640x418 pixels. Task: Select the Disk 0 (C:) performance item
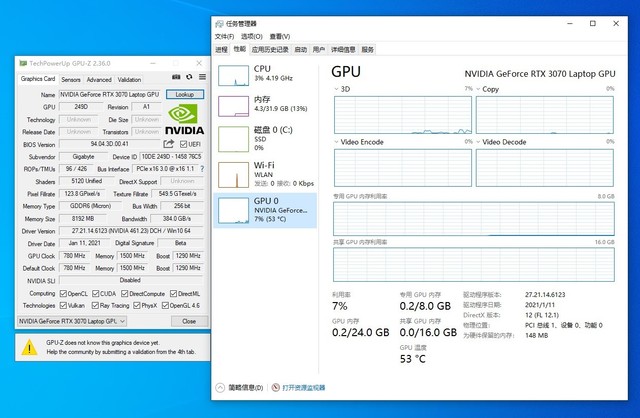pos(265,139)
